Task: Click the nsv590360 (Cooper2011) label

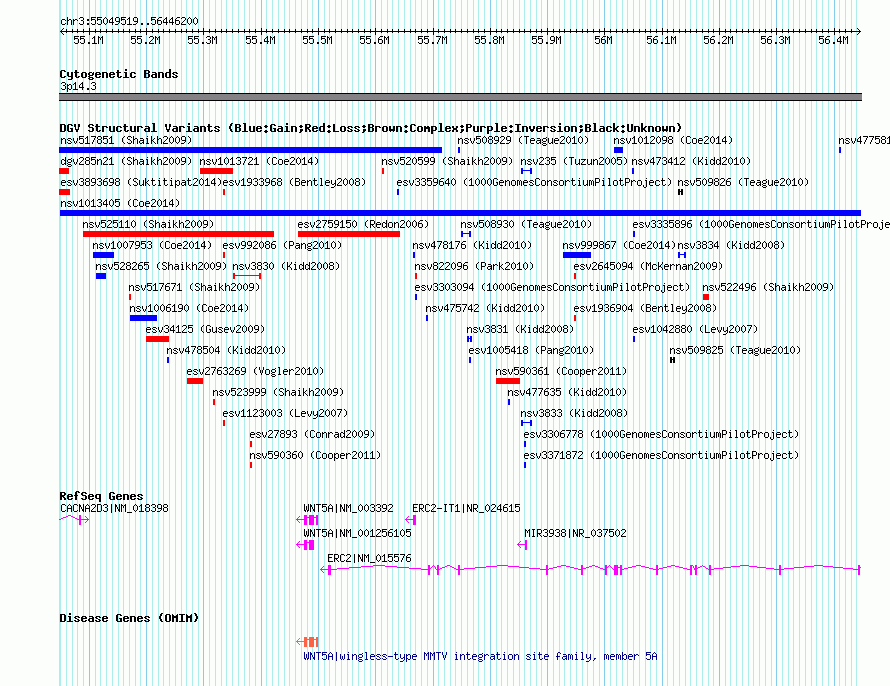Action: (315, 455)
